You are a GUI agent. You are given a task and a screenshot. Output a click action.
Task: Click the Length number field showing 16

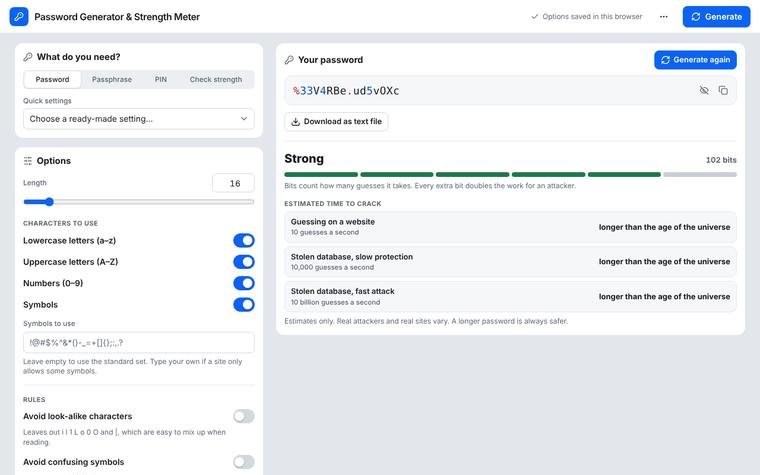point(233,183)
